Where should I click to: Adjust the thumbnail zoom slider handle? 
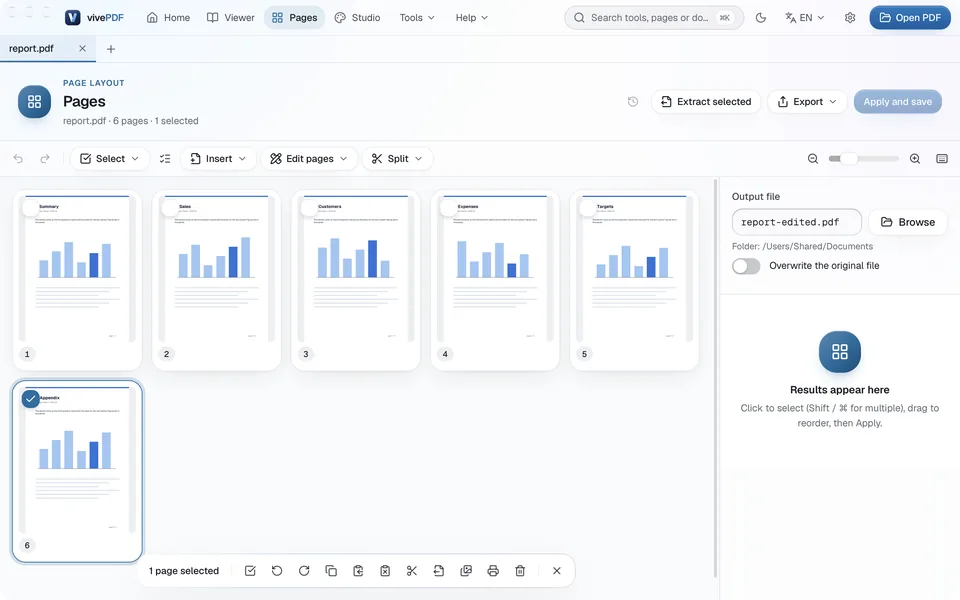[x=848, y=159]
